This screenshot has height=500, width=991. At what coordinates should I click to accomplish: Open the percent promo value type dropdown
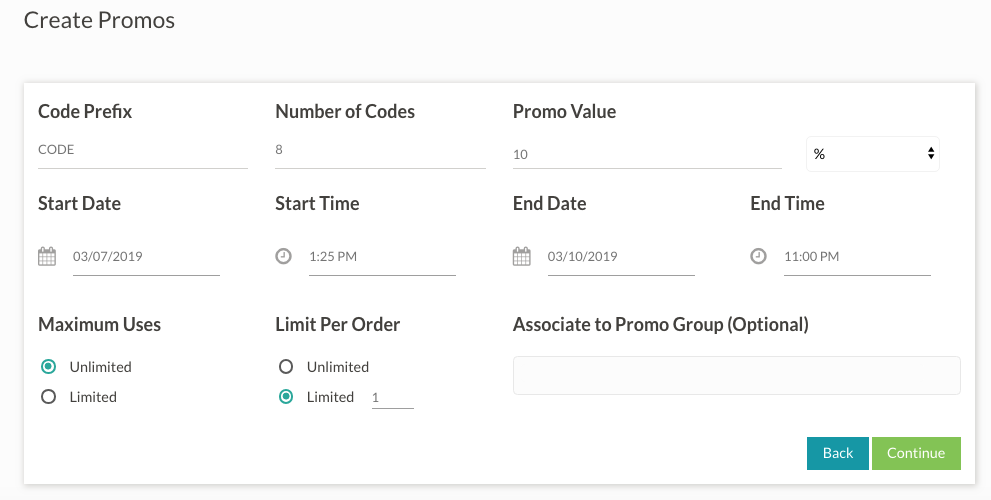coord(873,154)
